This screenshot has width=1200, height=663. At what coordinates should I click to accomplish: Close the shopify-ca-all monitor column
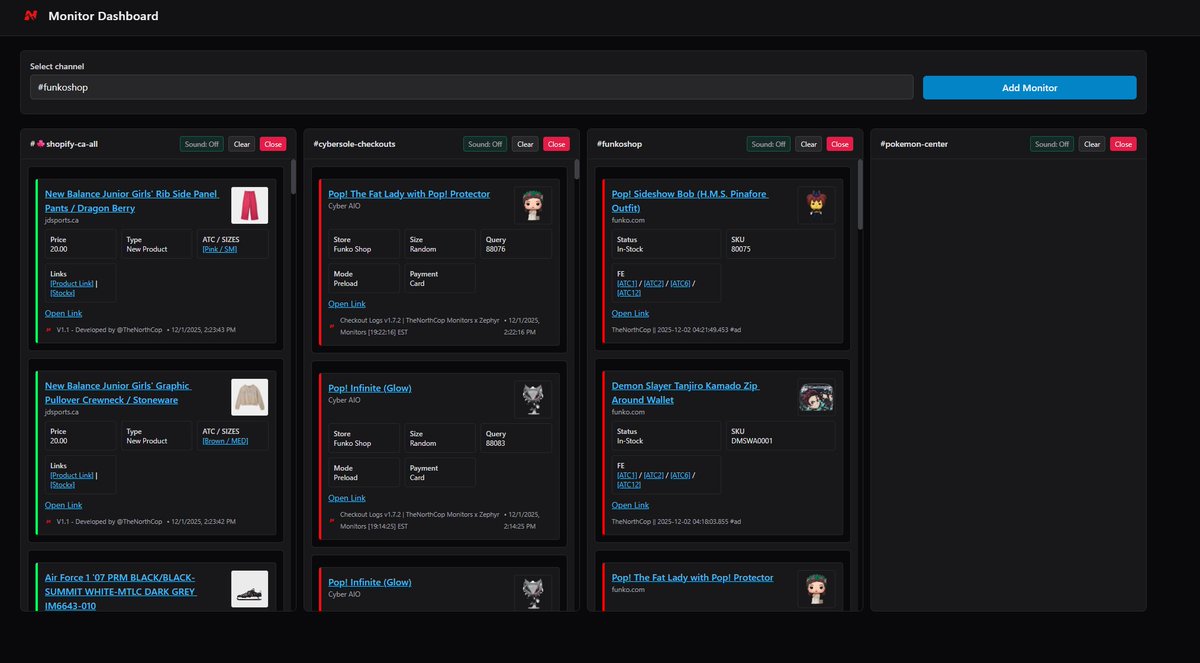(273, 144)
